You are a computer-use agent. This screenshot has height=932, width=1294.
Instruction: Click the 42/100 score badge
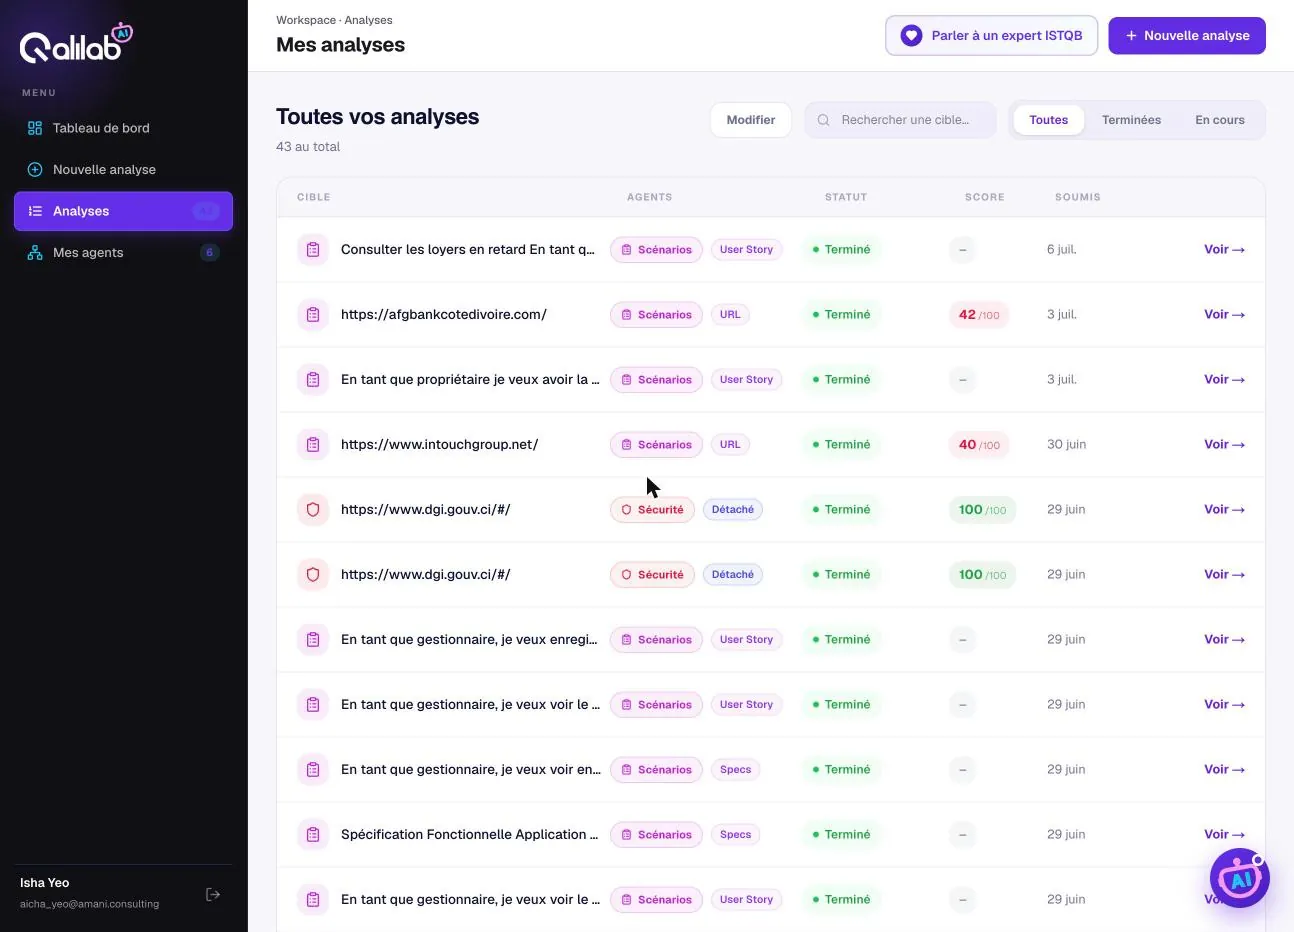(979, 315)
